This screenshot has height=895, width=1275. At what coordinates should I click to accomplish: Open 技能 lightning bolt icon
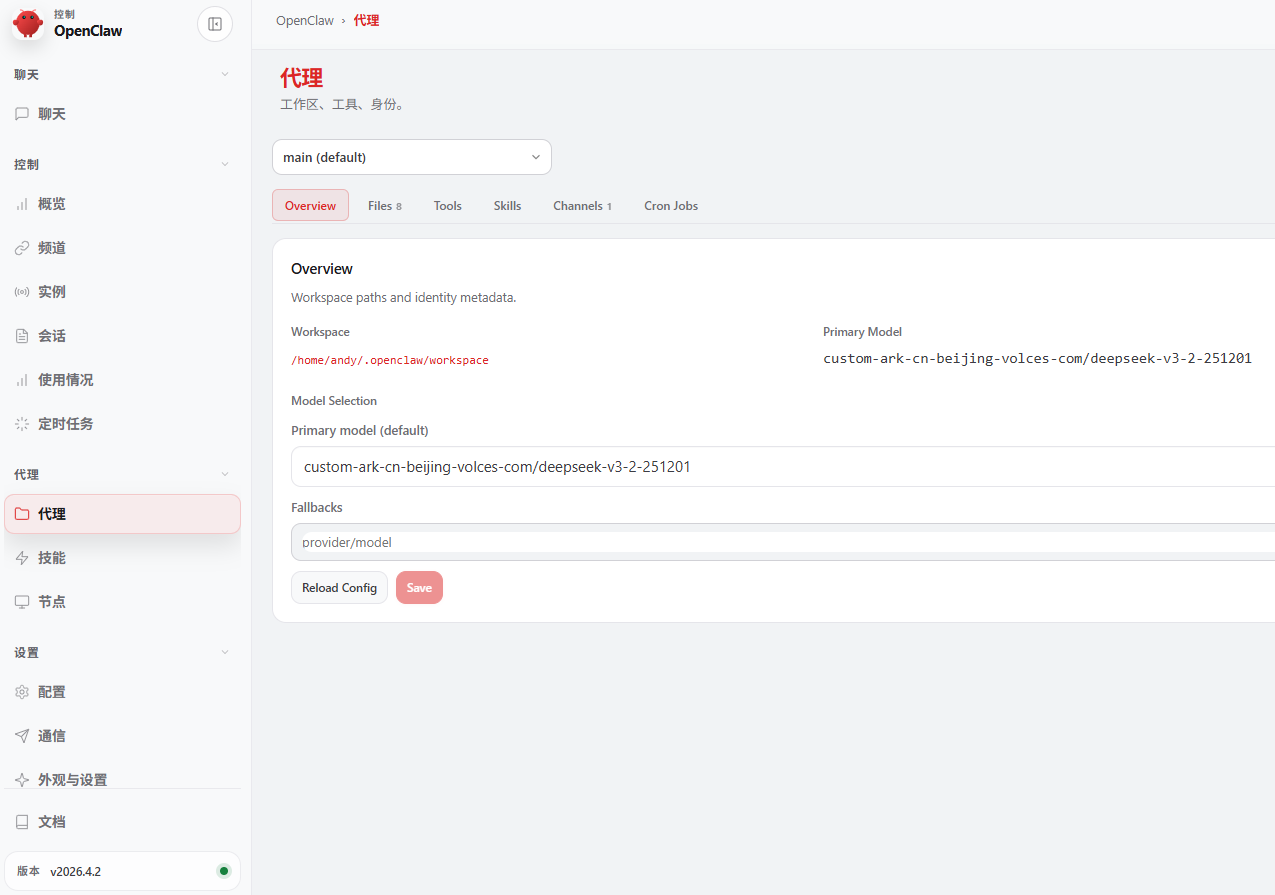22,558
